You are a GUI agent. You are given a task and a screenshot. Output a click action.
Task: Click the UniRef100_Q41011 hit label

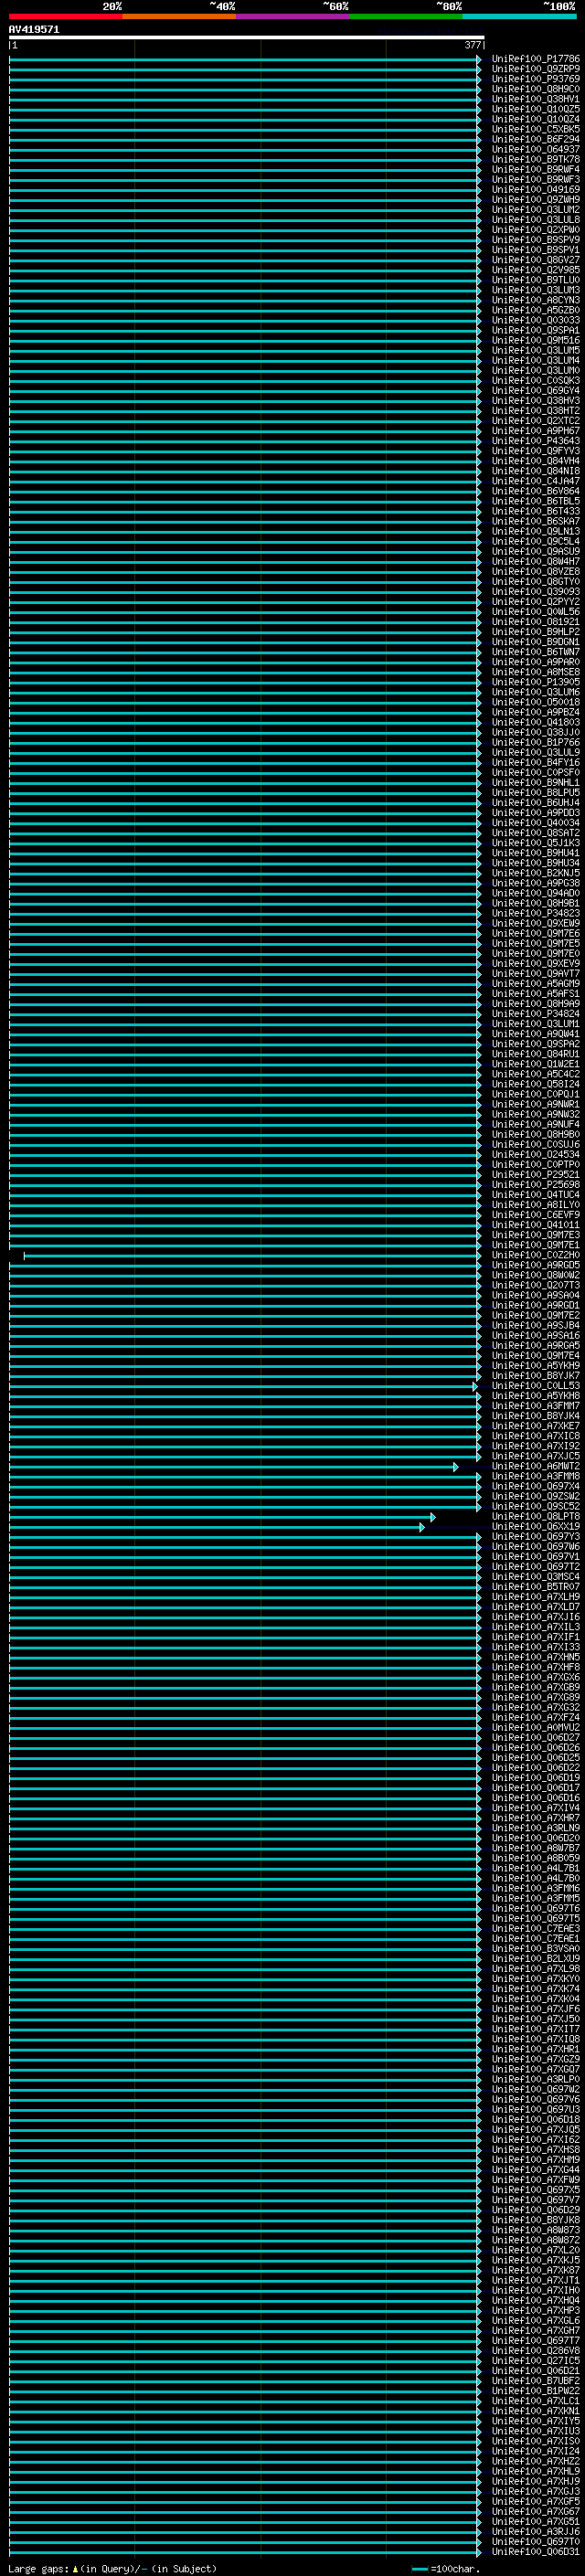536,1225
